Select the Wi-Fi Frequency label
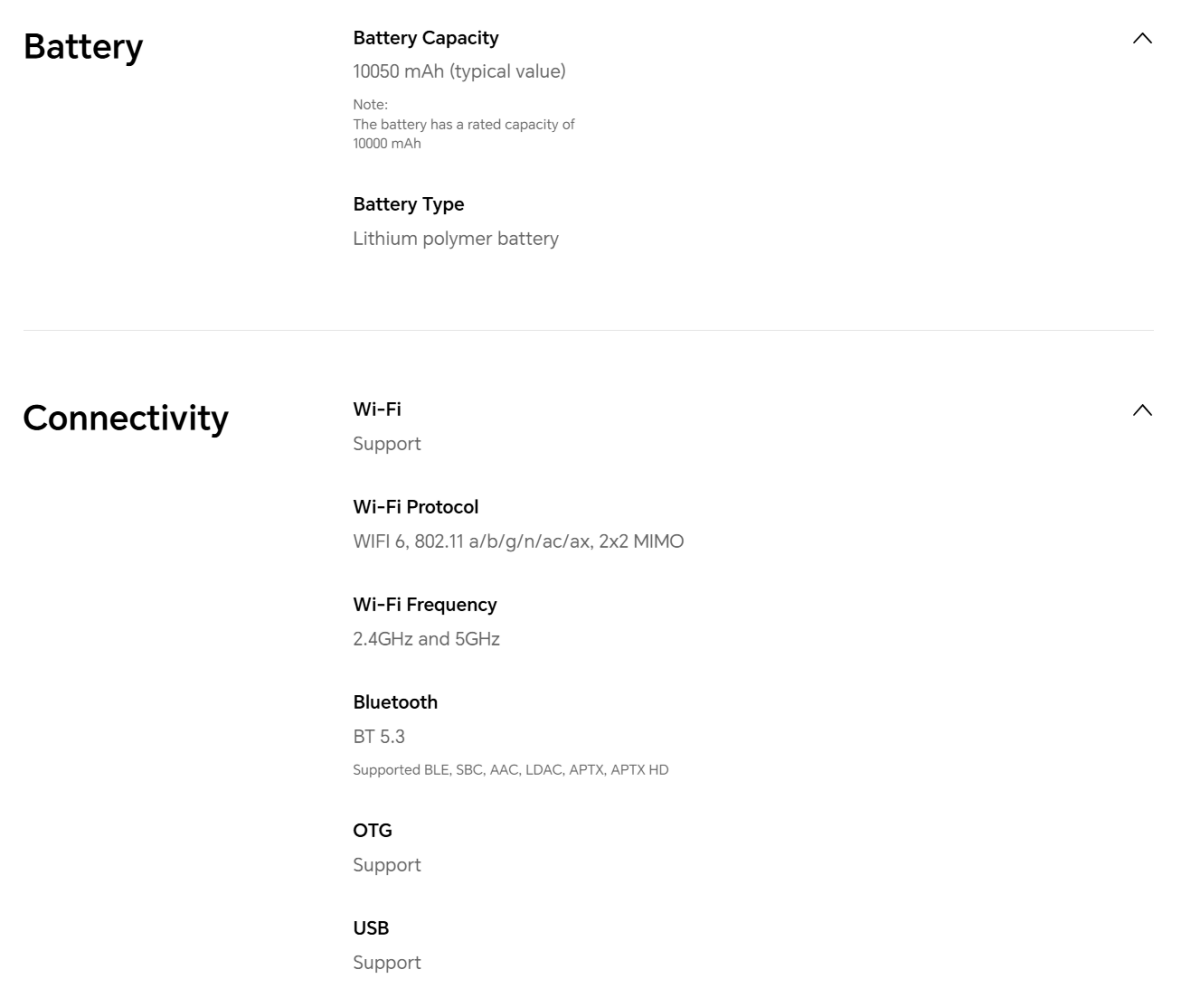The image size is (1200, 988). point(424,605)
